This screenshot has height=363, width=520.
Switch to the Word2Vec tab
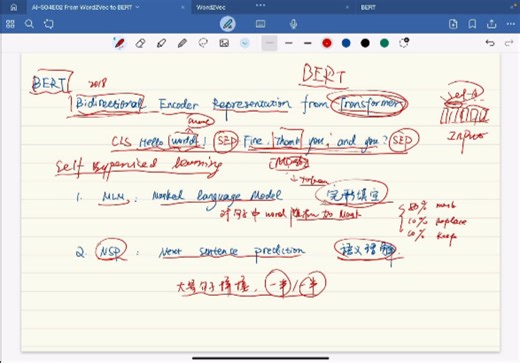211,7
